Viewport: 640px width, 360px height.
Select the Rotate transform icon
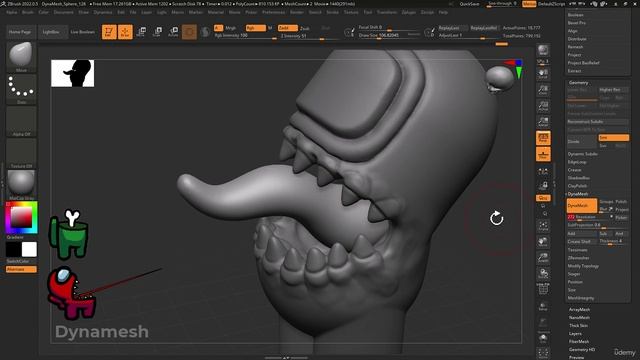pos(173,32)
